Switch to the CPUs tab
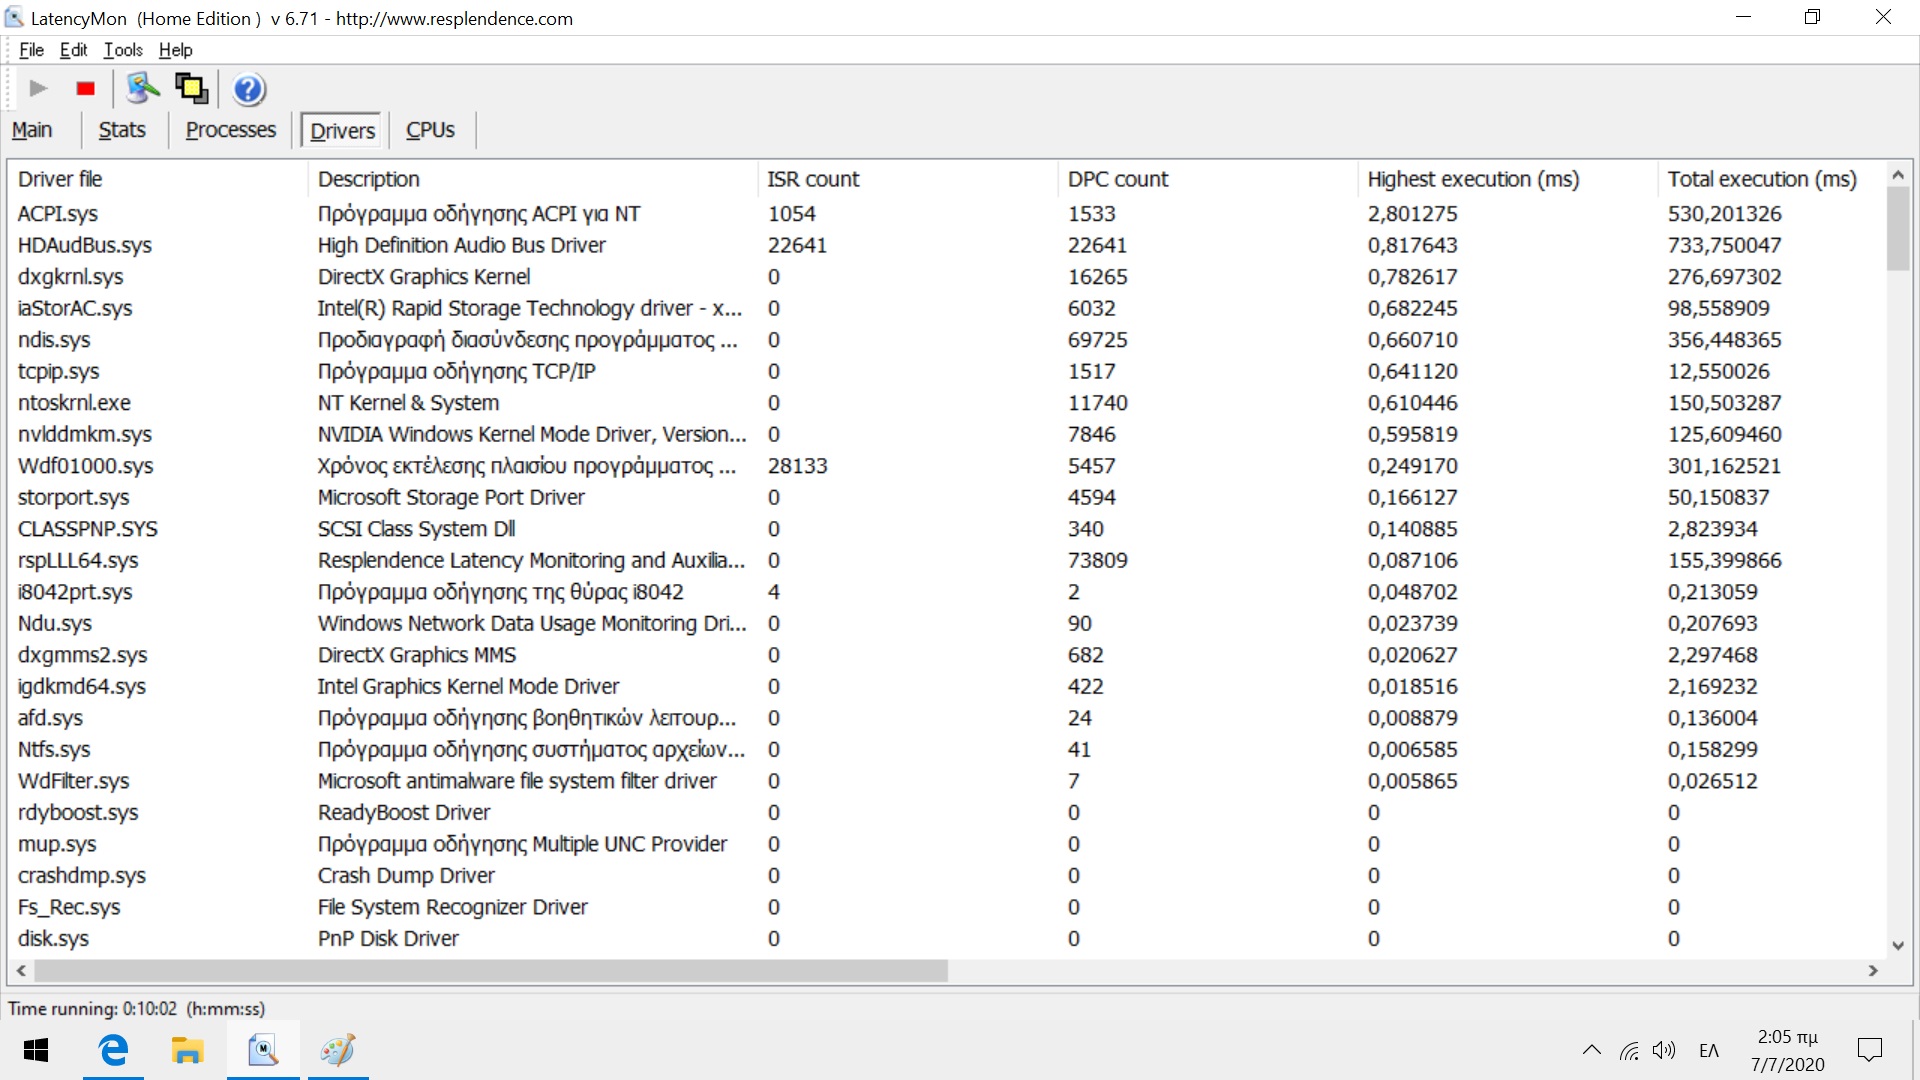The width and height of the screenshot is (1920, 1080). (430, 130)
